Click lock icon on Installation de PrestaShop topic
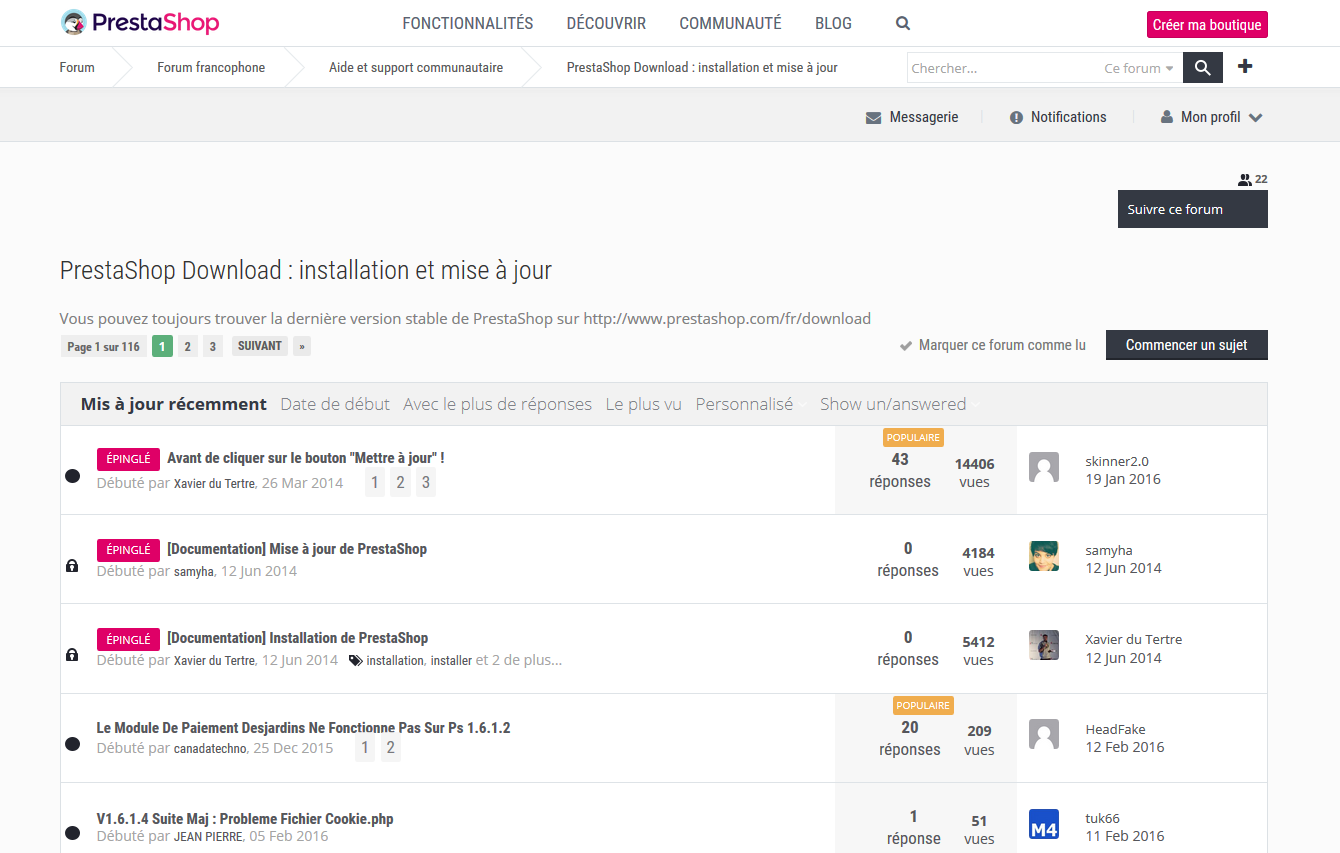 (x=72, y=655)
